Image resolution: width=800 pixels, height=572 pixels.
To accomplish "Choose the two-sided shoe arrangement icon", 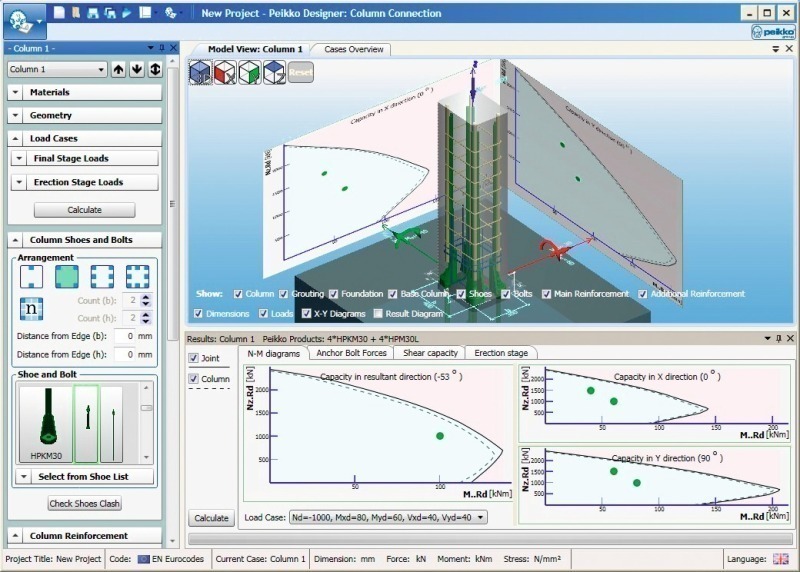I will pos(31,276).
